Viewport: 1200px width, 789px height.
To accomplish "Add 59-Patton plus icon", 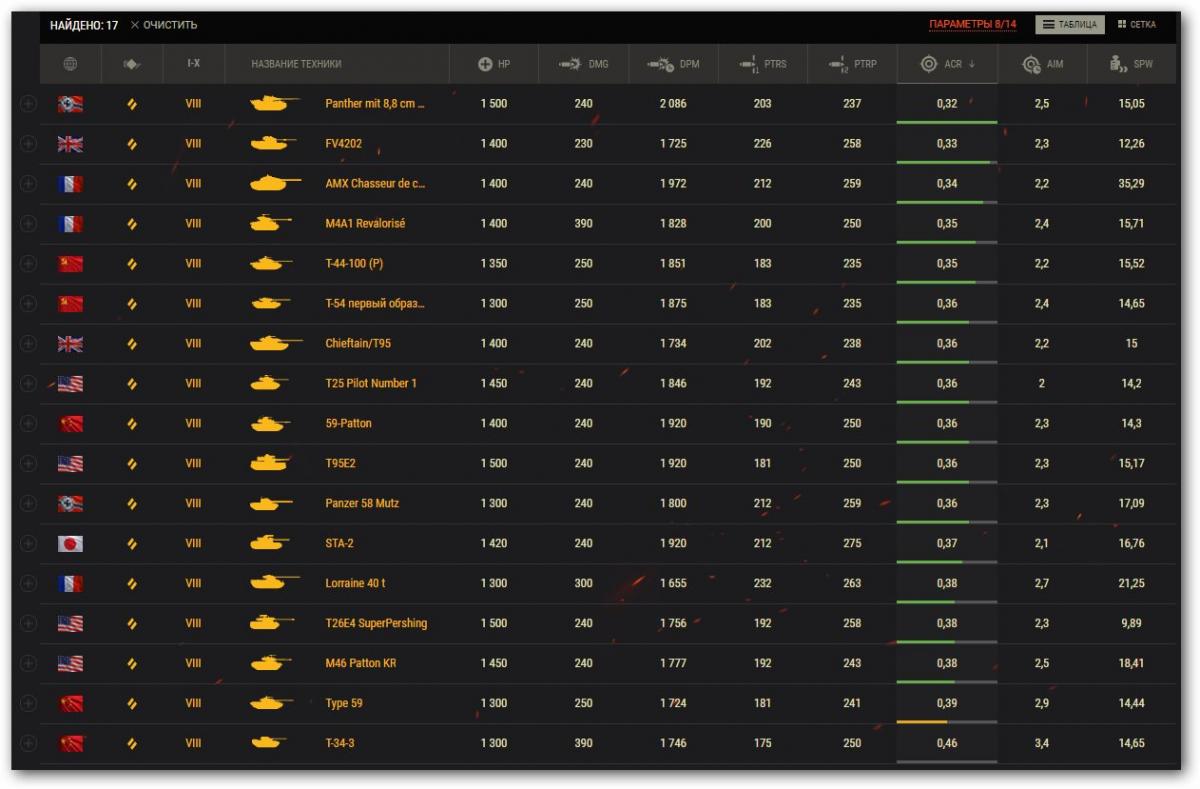I will [28, 424].
